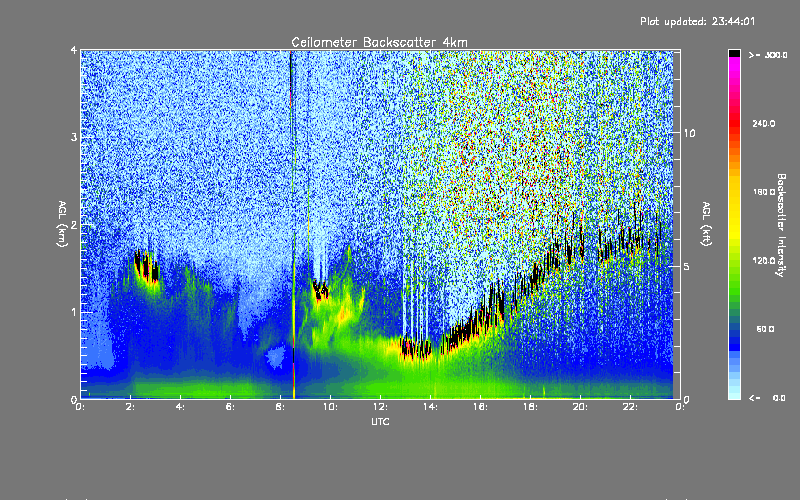Click the "180.0" colorbar value
Viewport: 800px width, 500px height.
[x=764, y=192]
